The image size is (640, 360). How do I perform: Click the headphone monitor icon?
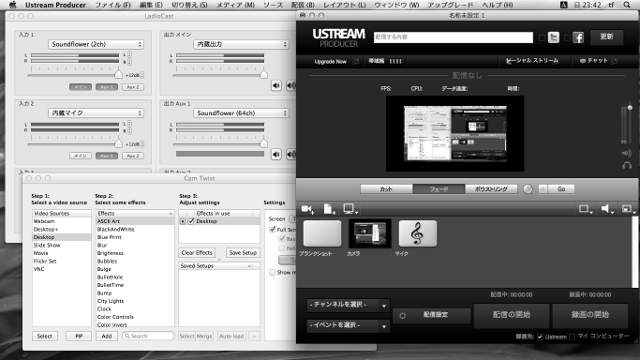click(627, 165)
